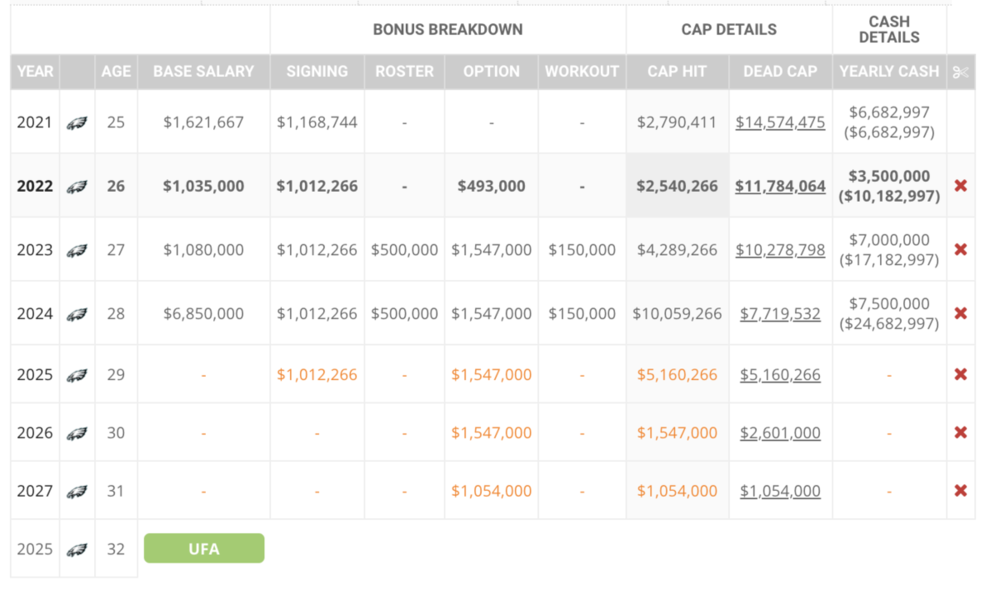This screenshot has height=590, width=1000.
Task: Click the $10,278,798 dead cap value
Action: (780, 250)
